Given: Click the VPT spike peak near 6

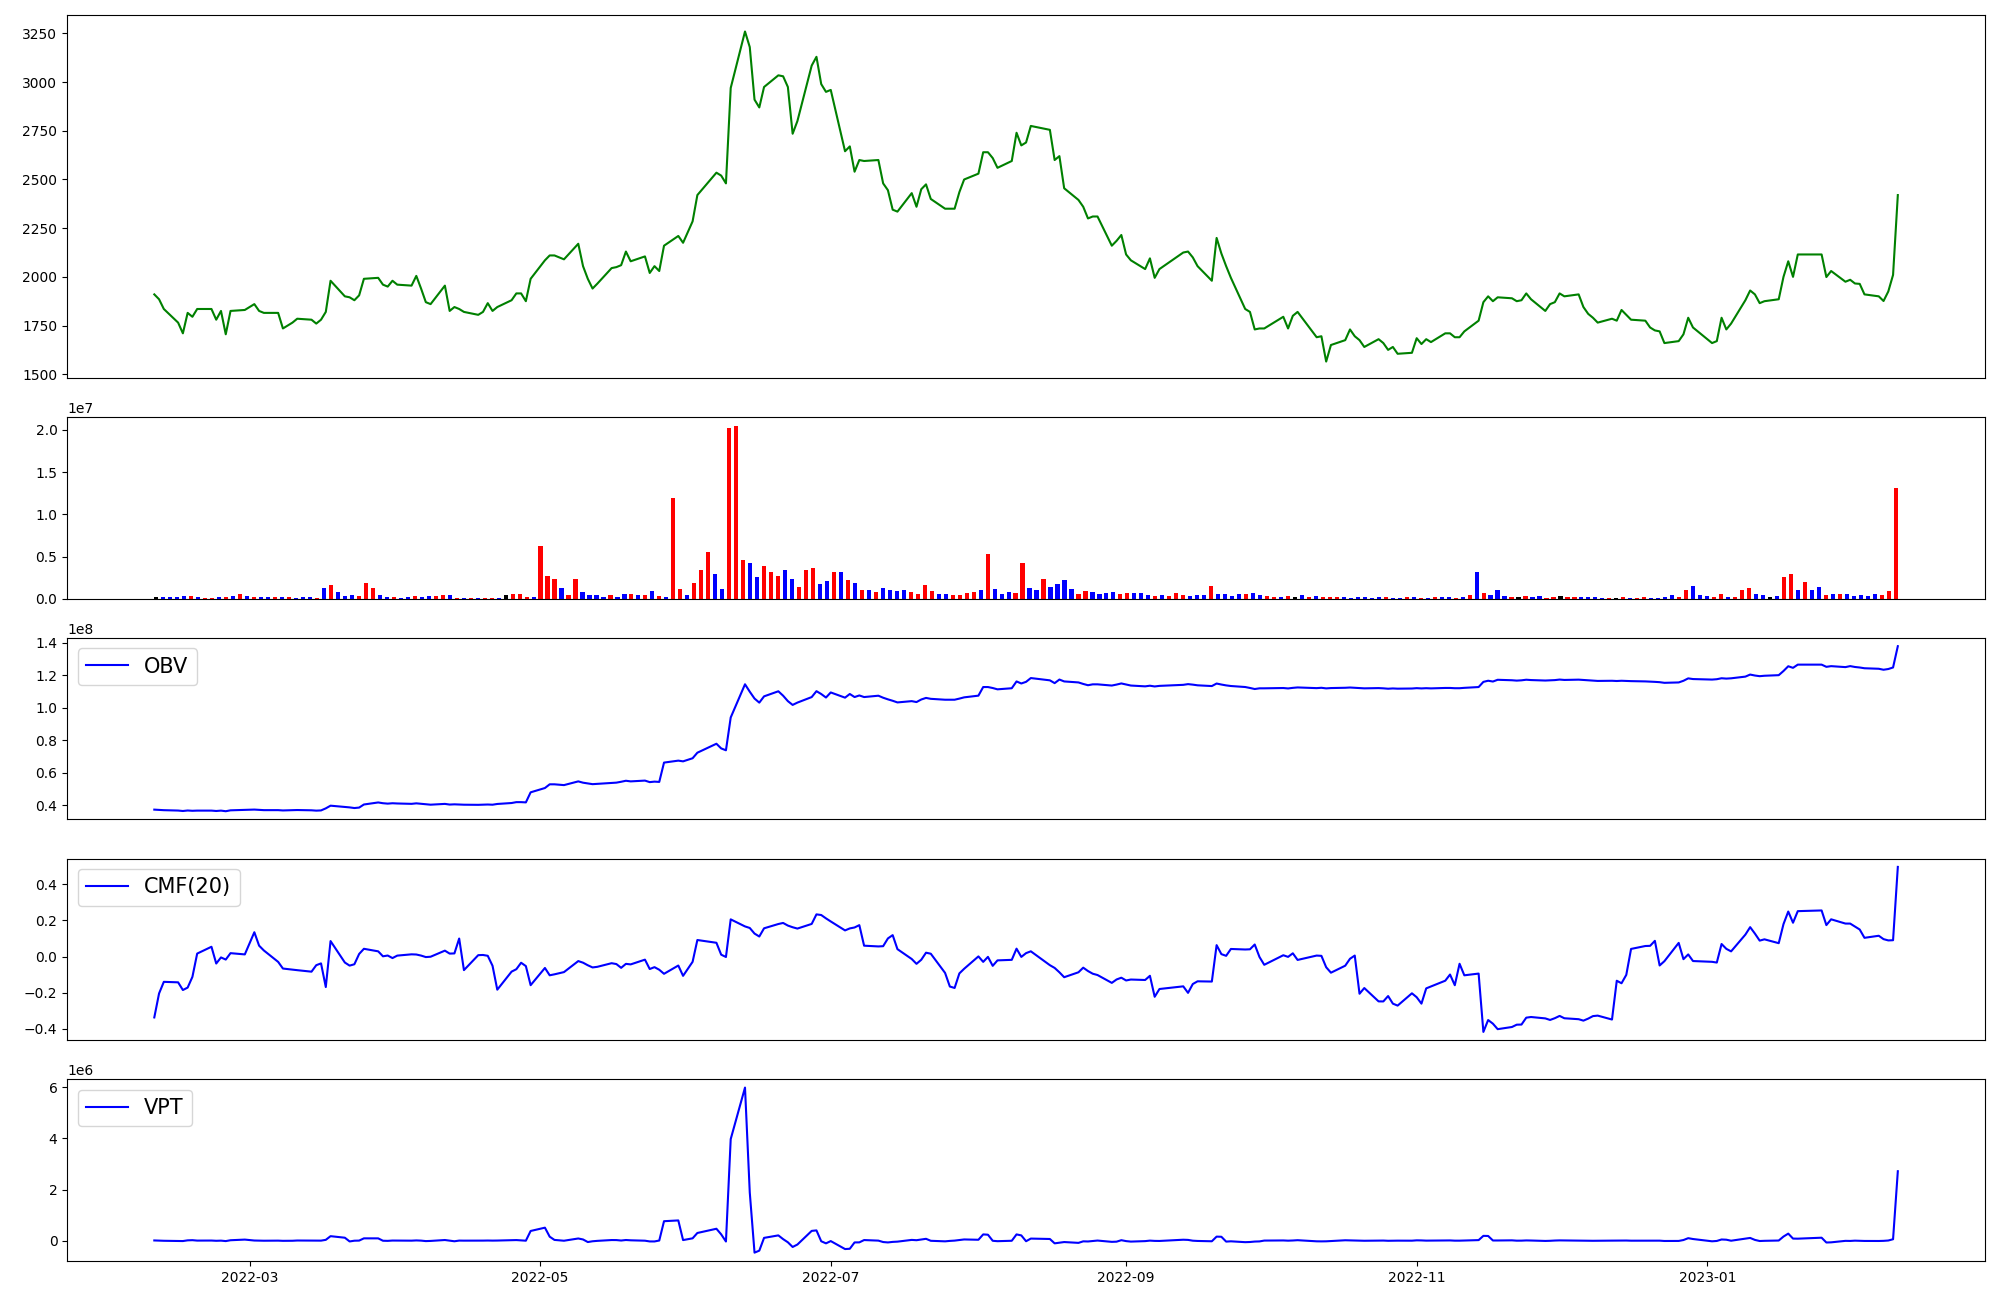Looking at the screenshot, I should 745,1088.
